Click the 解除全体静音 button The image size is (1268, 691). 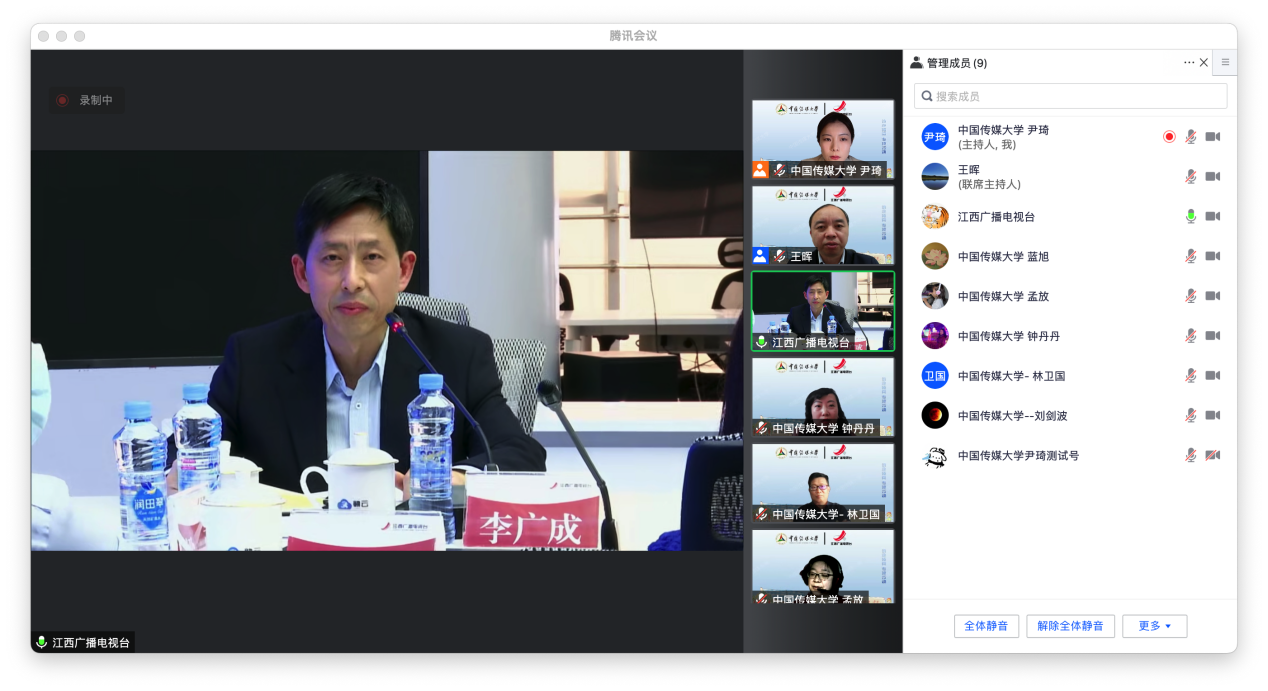(1070, 626)
